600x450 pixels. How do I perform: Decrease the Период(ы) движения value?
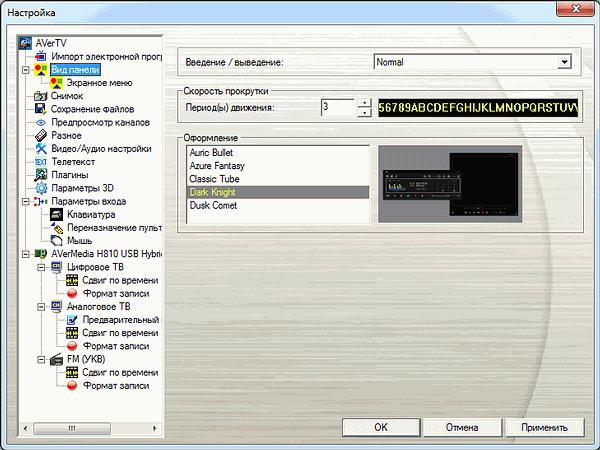(365, 112)
